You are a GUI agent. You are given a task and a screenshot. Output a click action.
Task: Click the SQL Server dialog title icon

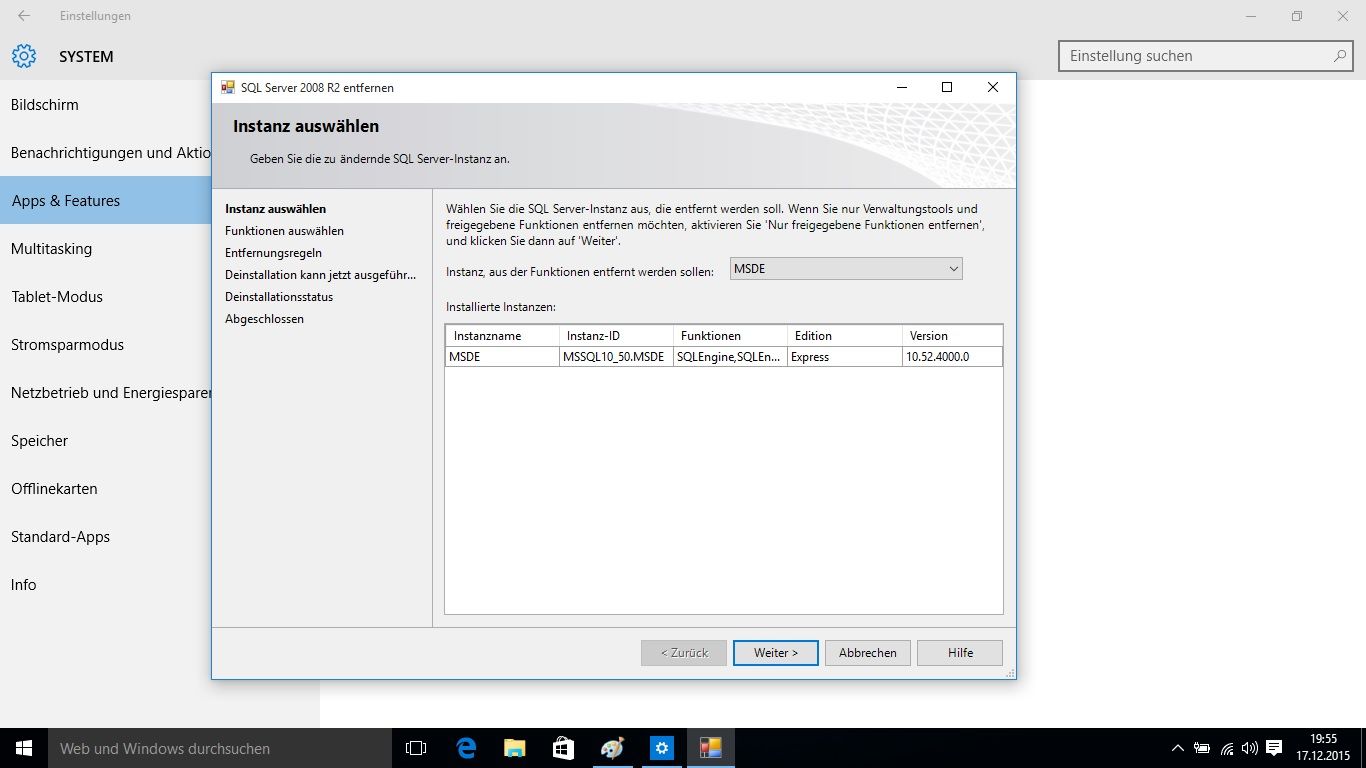coord(228,87)
